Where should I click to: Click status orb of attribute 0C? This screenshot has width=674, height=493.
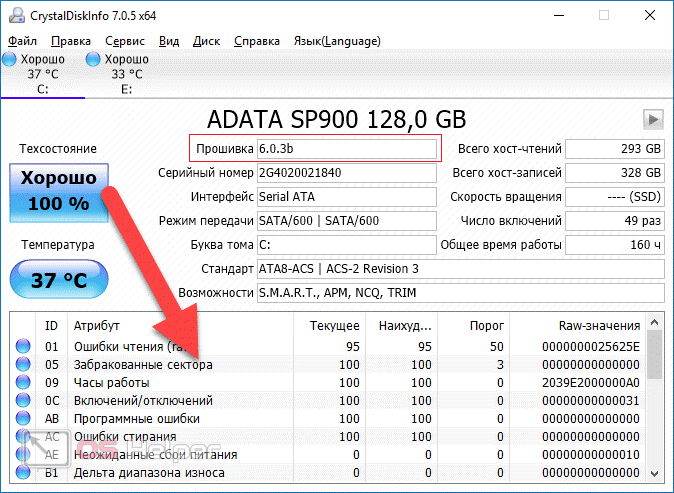23,400
